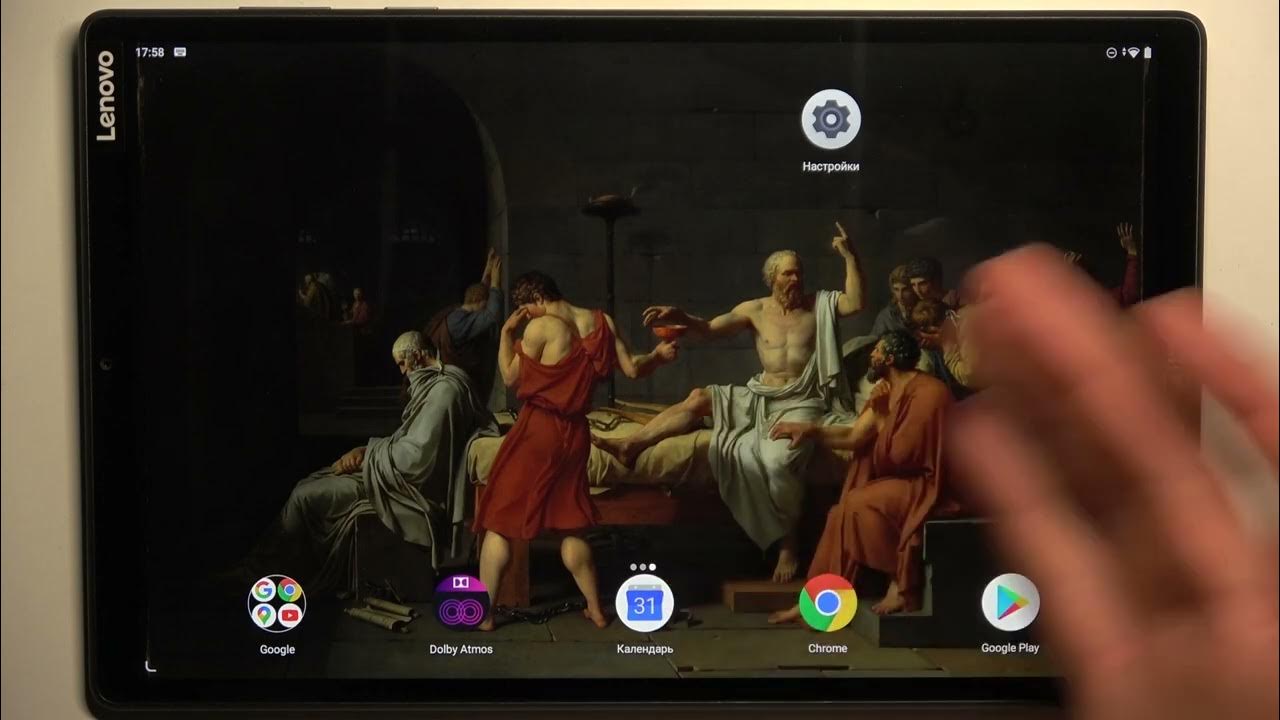Tap the Chrome label
Screen dimensions: 1280x720
tap(828, 648)
